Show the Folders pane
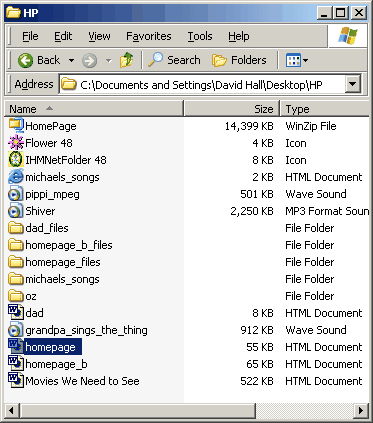Viewport: 373px width, 423px height. pos(239,60)
